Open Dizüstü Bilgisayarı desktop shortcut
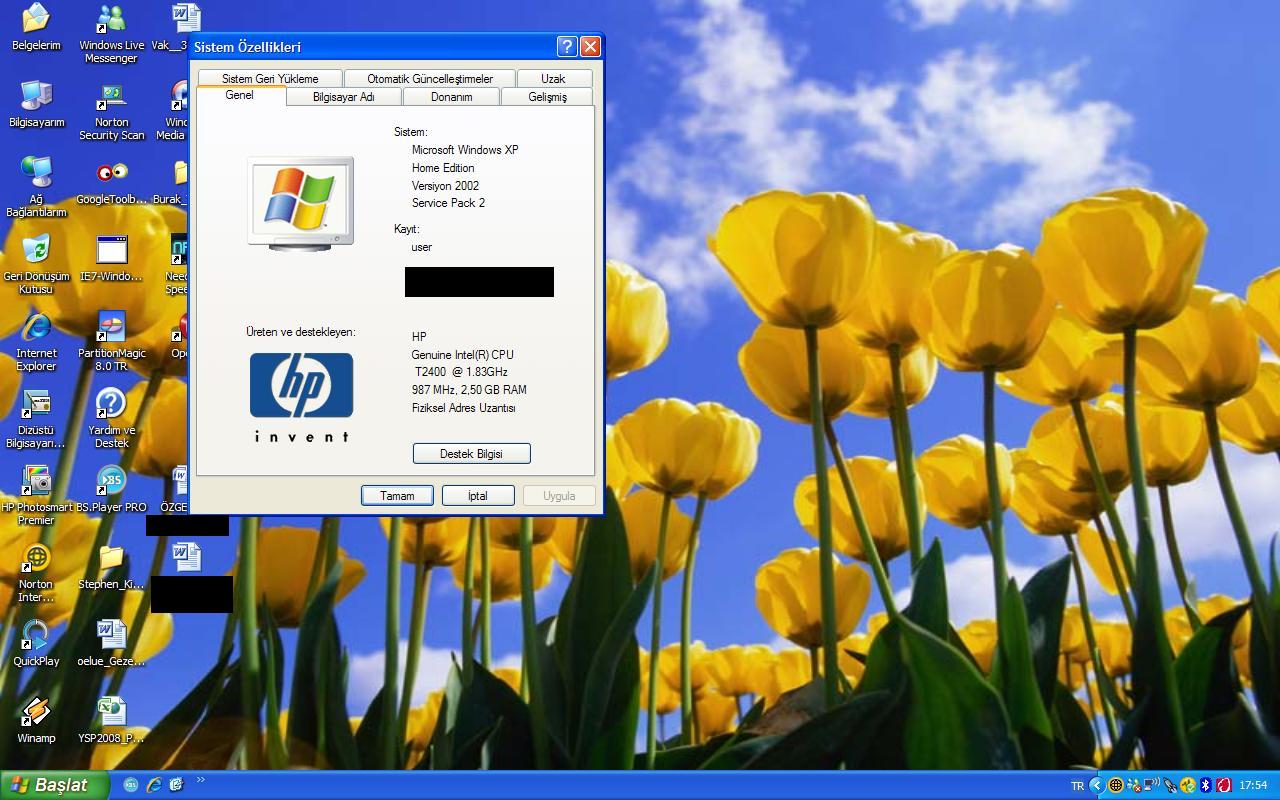The image size is (1280, 800). [x=36, y=418]
